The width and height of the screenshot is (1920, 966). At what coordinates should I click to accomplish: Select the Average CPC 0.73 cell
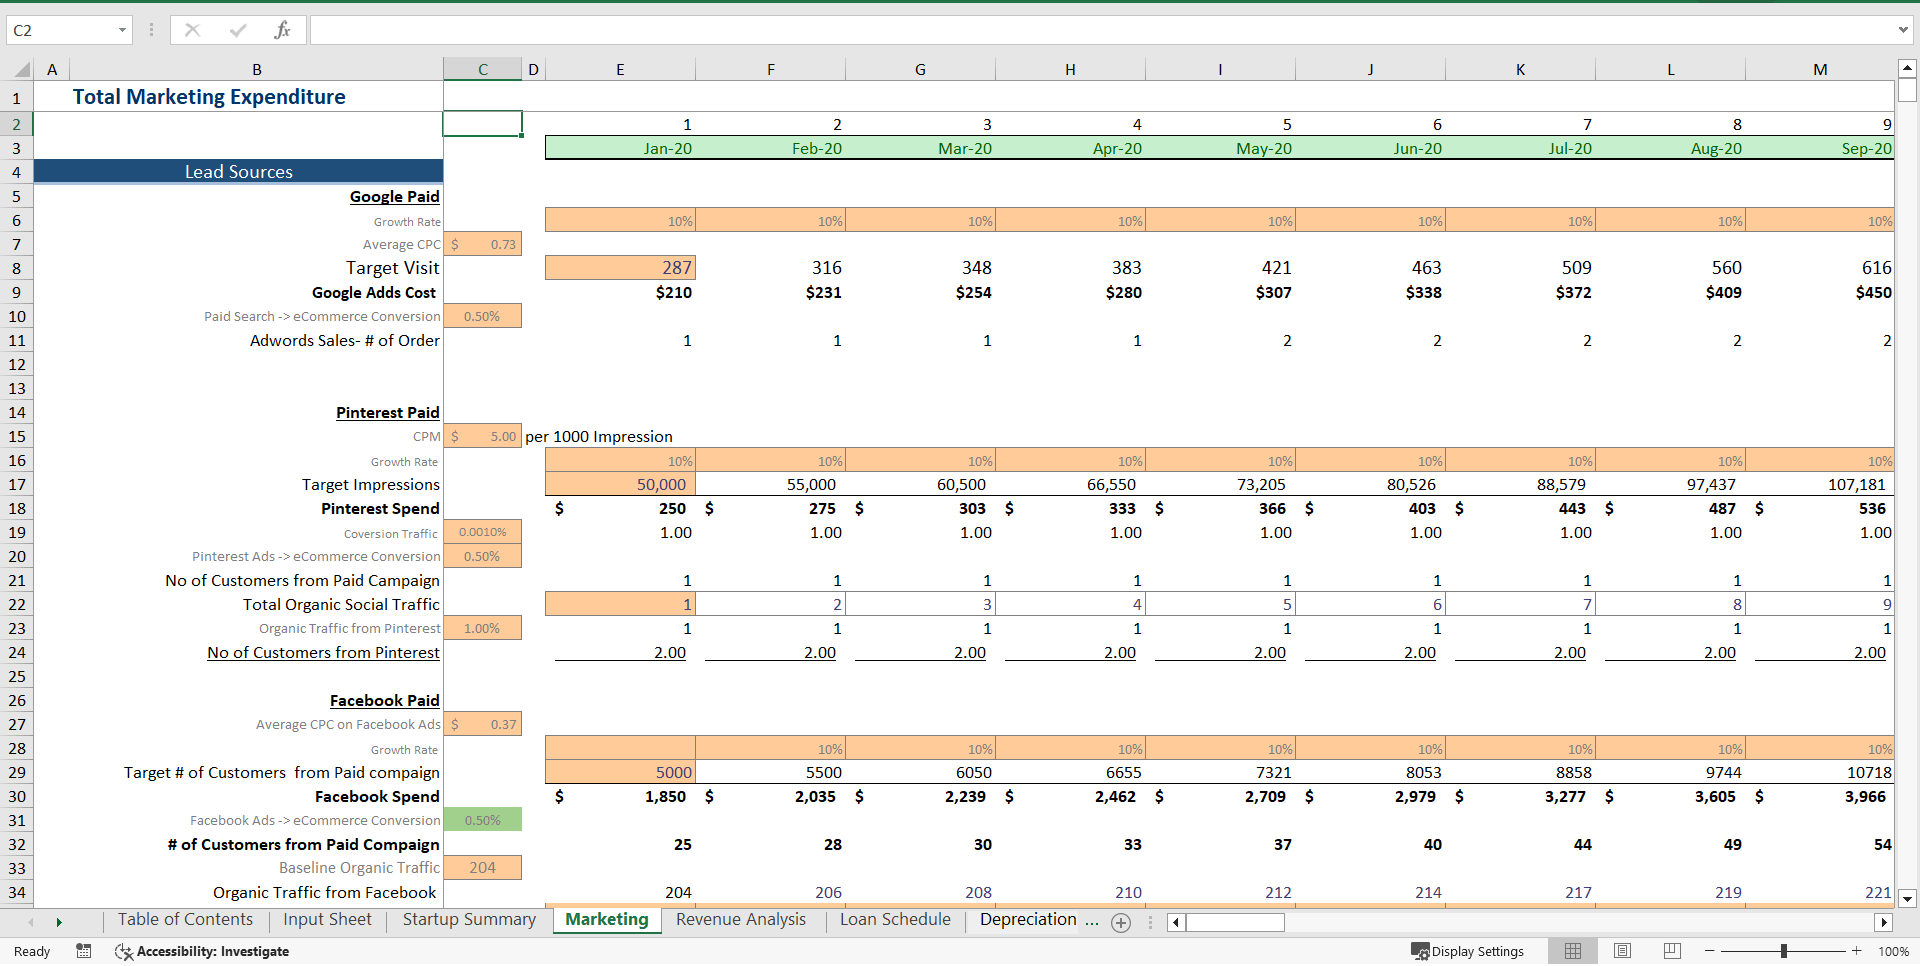click(483, 244)
